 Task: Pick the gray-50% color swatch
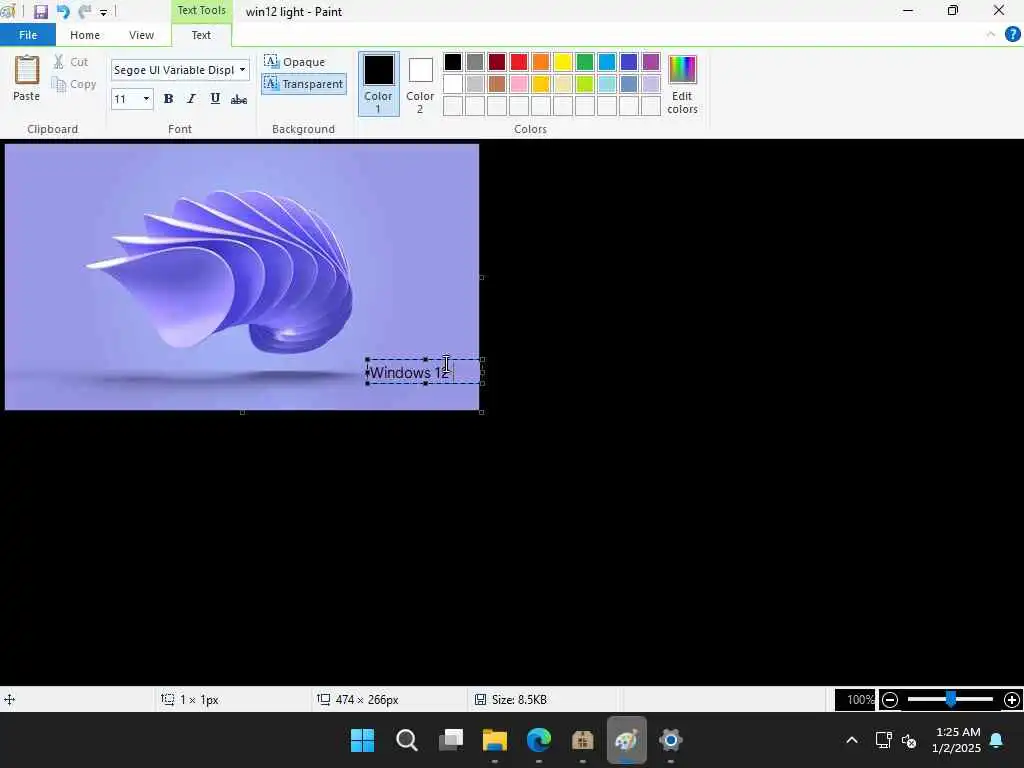[475, 62]
